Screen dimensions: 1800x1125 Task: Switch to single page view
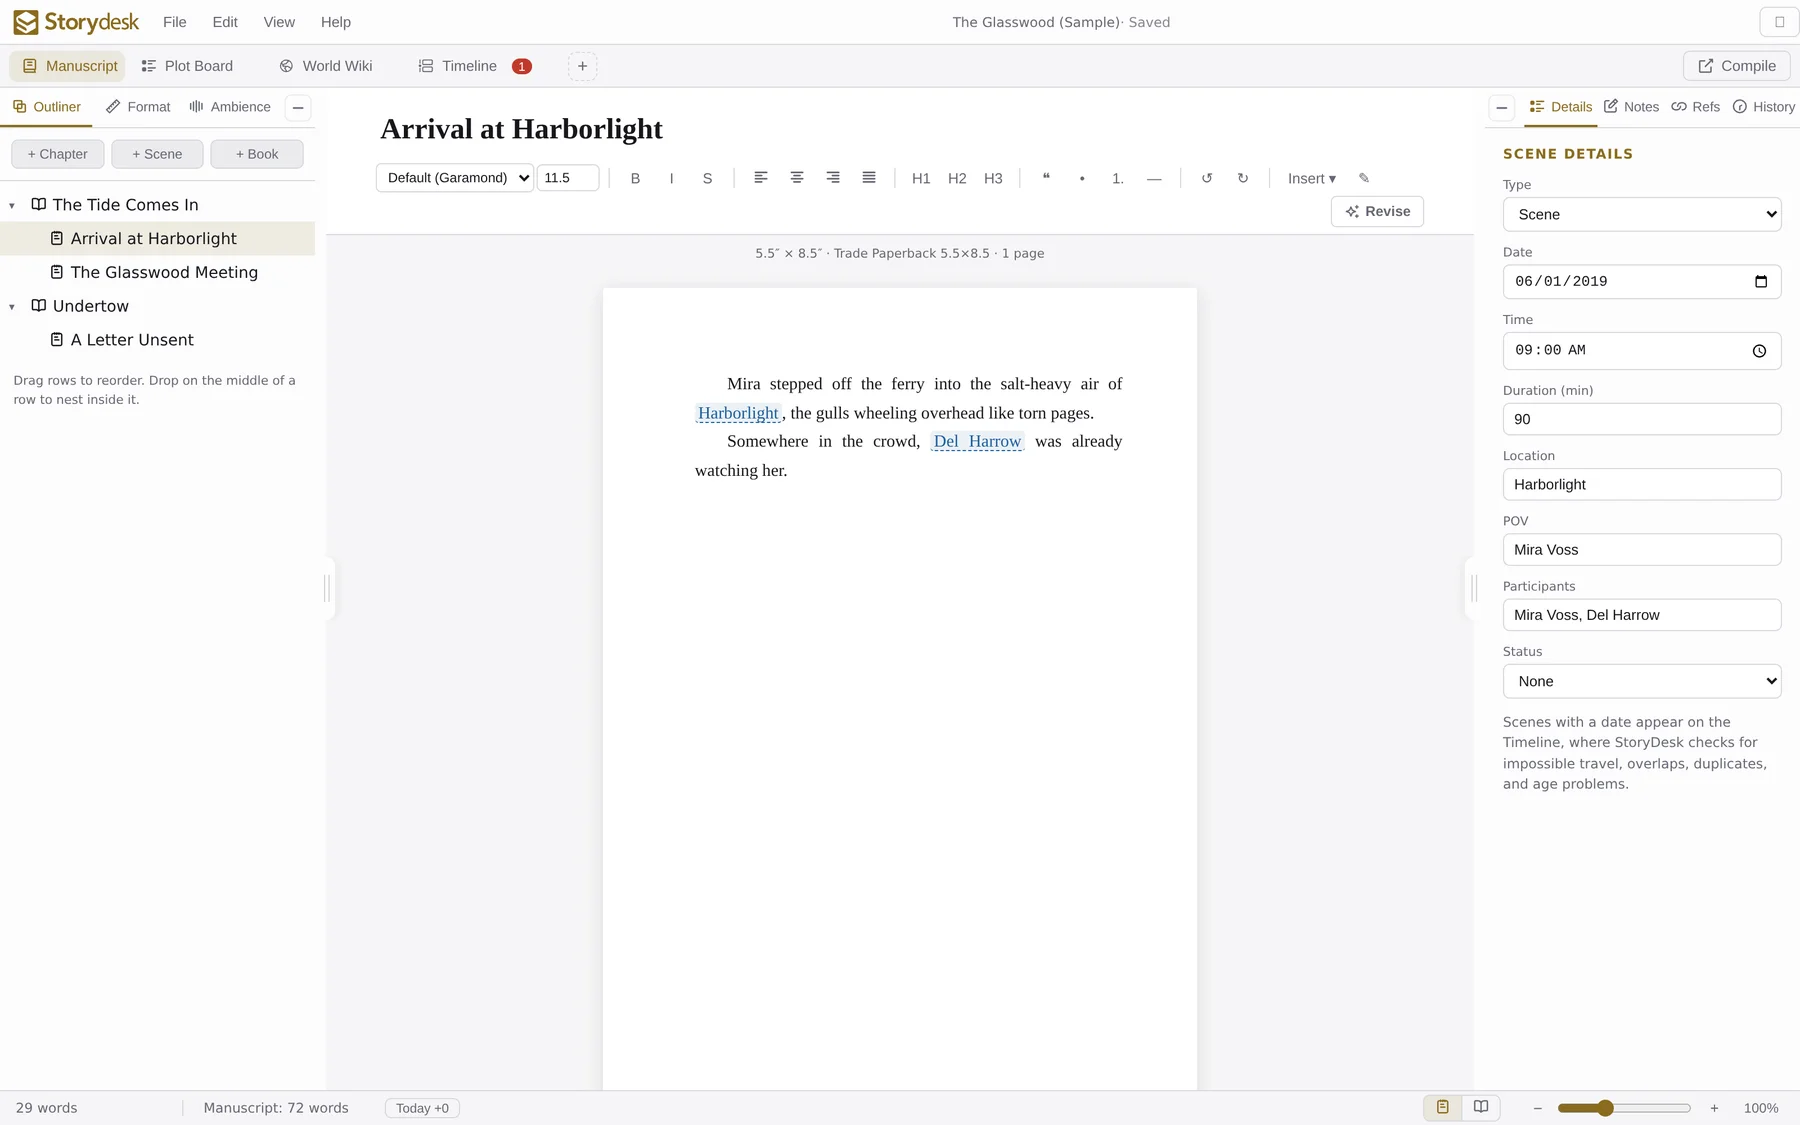pyautogui.click(x=1442, y=1107)
